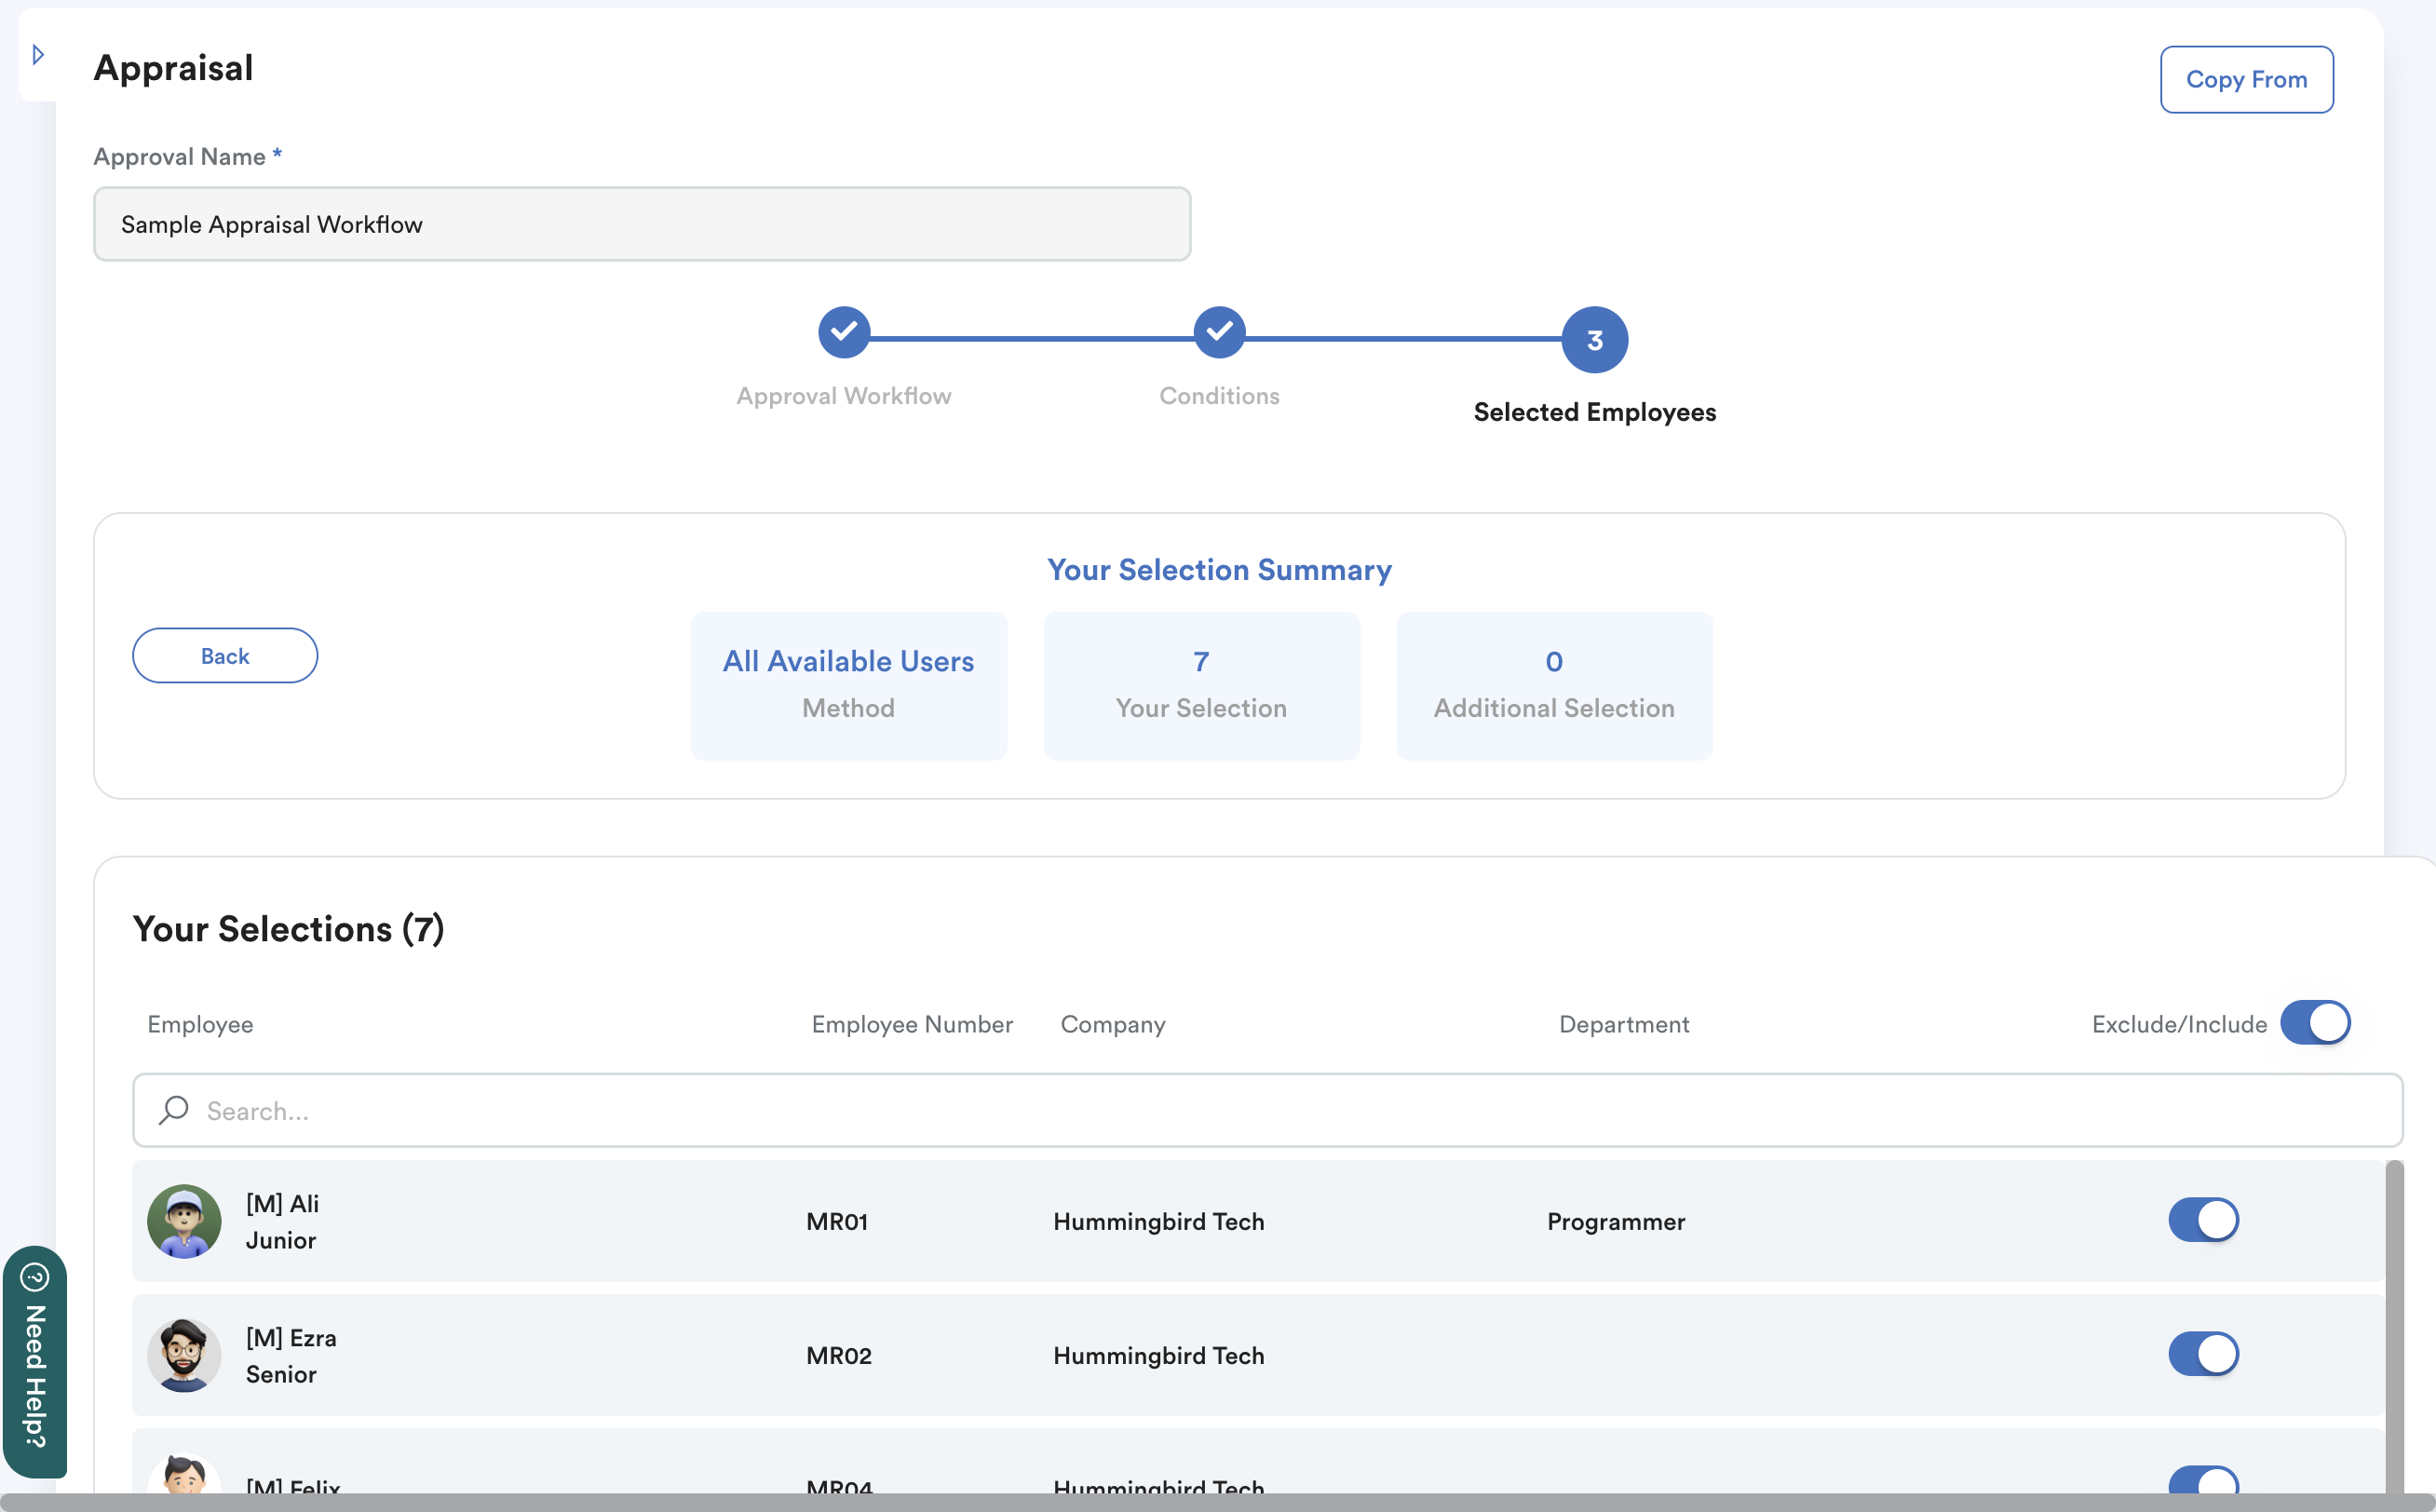2436x1512 pixels.
Task: Toggle include for Ali Junior
Action: tap(2203, 1220)
